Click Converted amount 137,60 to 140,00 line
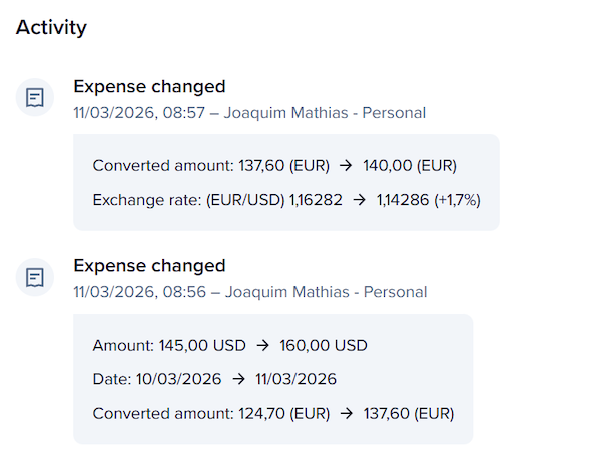This screenshot has width=600, height=456. (x=274, y=166)
